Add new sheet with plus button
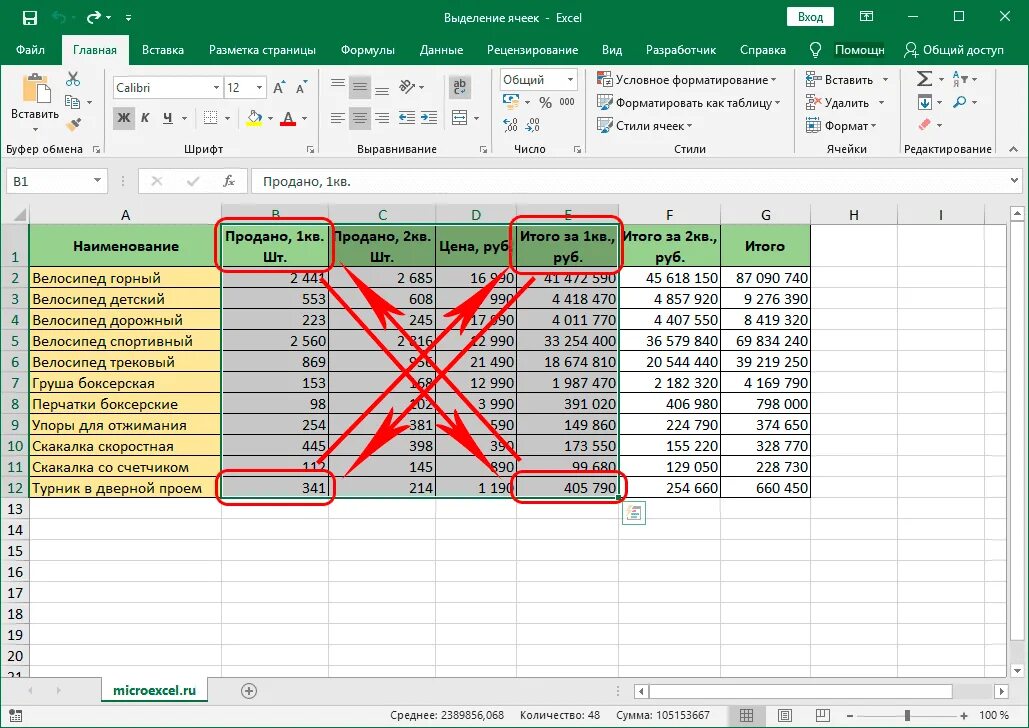 click(249, 691)
